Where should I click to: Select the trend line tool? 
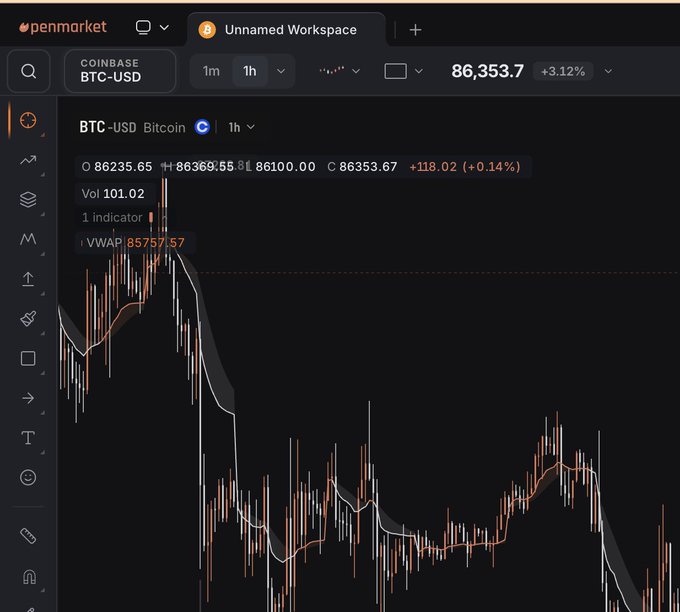28,160
